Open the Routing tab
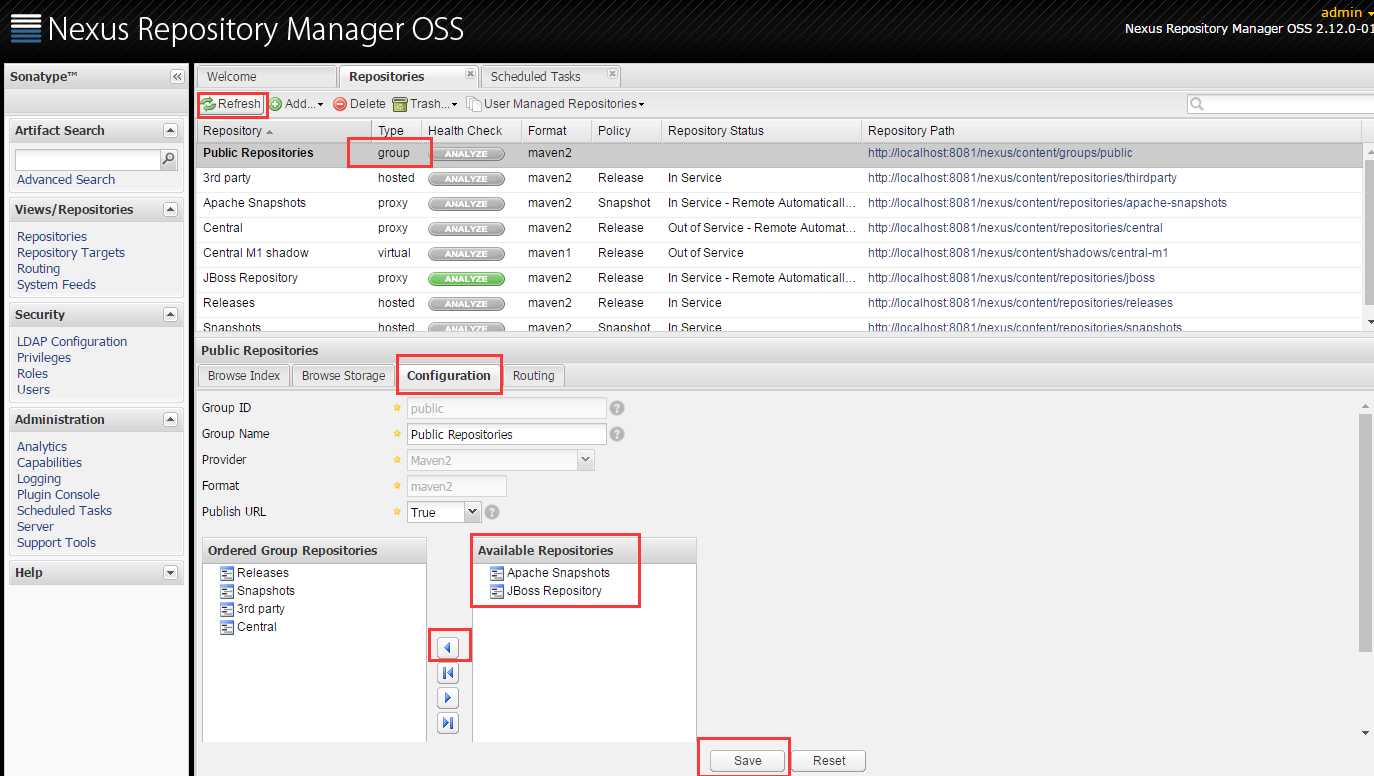1374x776 pixels. (533, 376)
